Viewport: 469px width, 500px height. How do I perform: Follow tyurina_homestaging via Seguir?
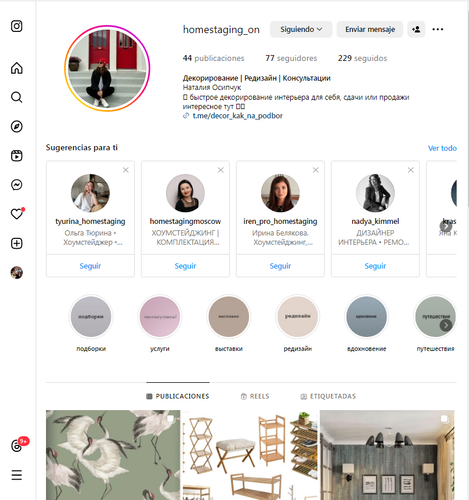click(x=90, y=266)
